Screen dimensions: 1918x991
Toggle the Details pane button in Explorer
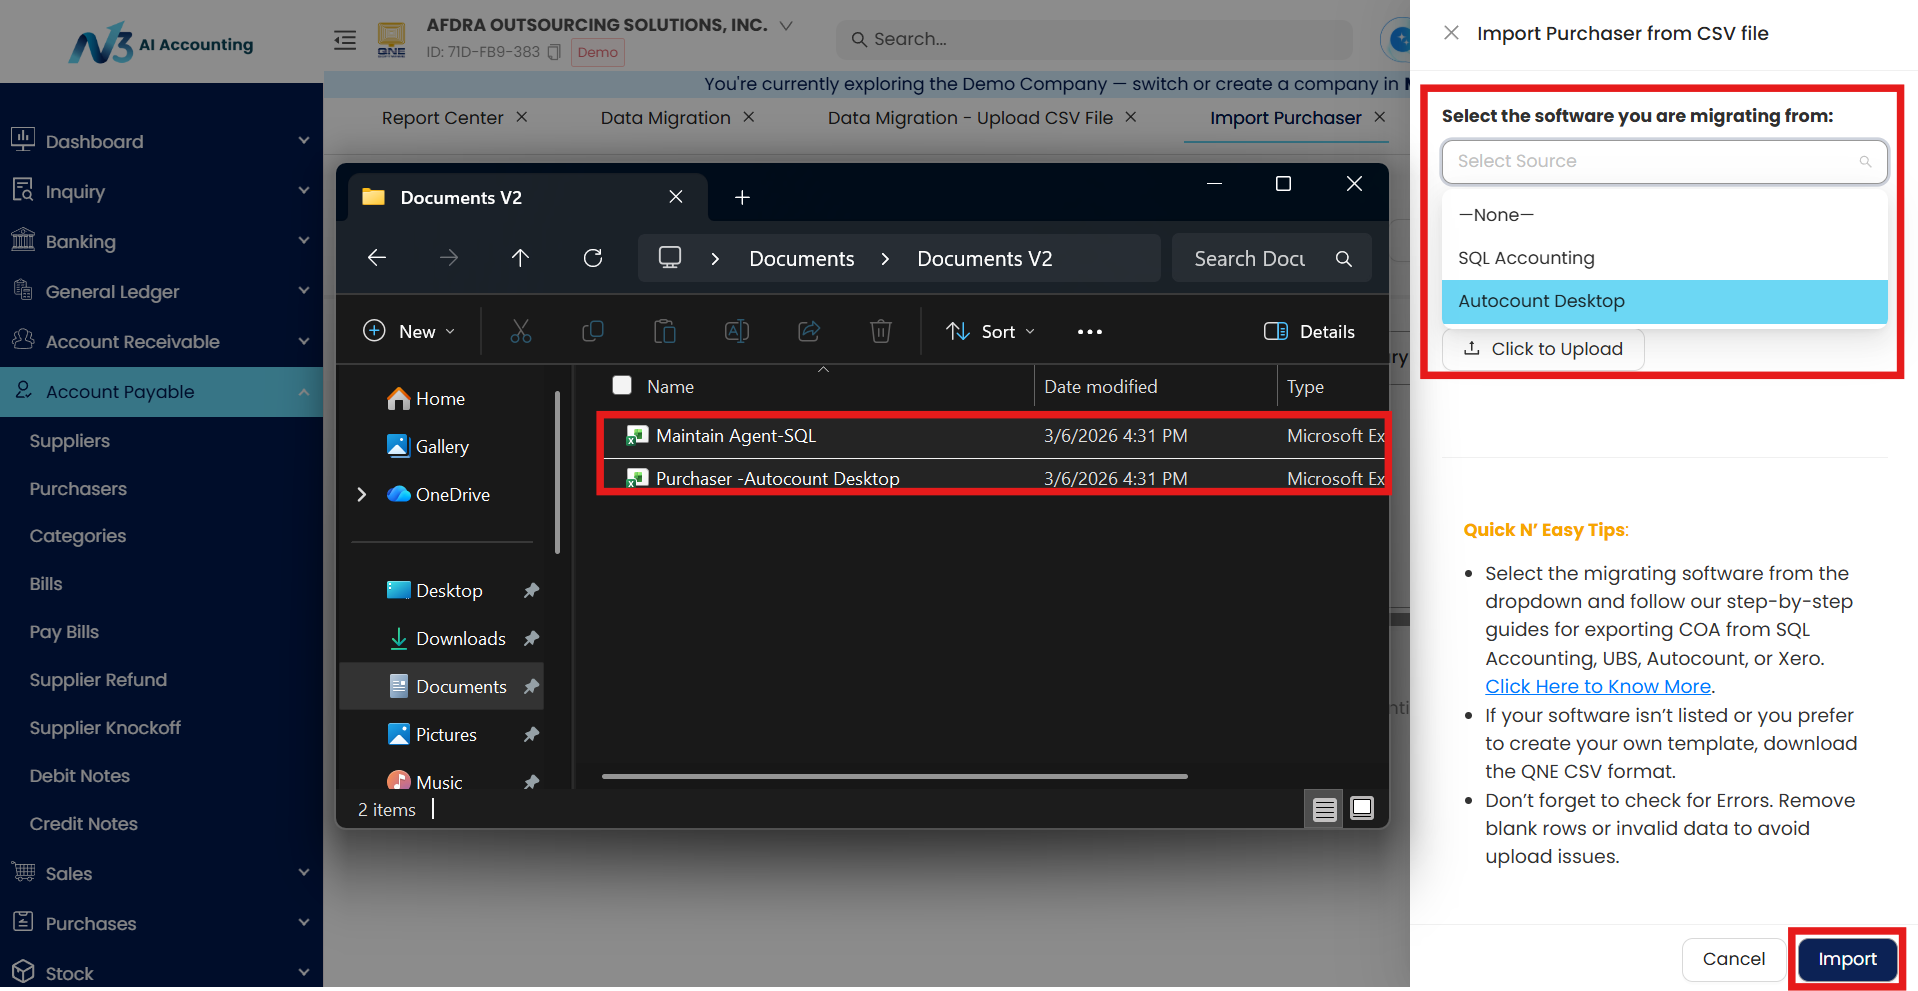[1309, 331]
